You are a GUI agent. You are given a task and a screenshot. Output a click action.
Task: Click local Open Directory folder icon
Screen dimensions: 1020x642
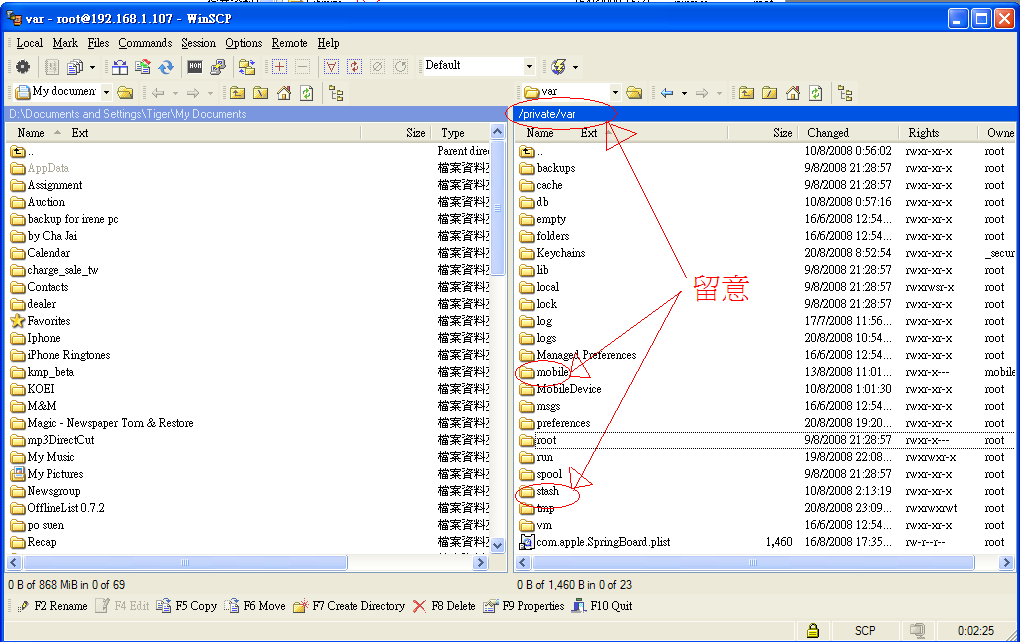[125, 93]
